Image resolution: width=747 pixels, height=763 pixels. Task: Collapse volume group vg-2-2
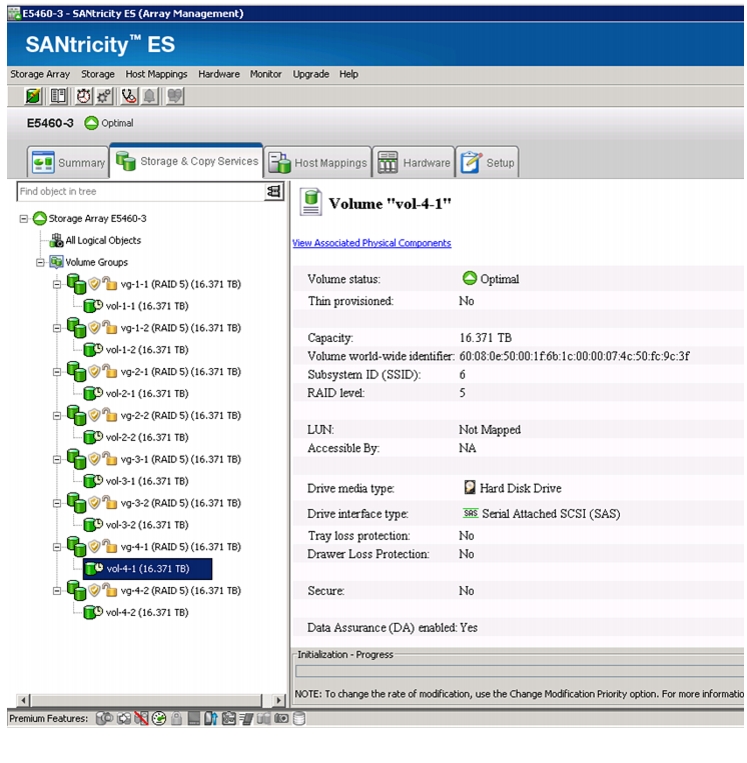[x=57, y=416]
